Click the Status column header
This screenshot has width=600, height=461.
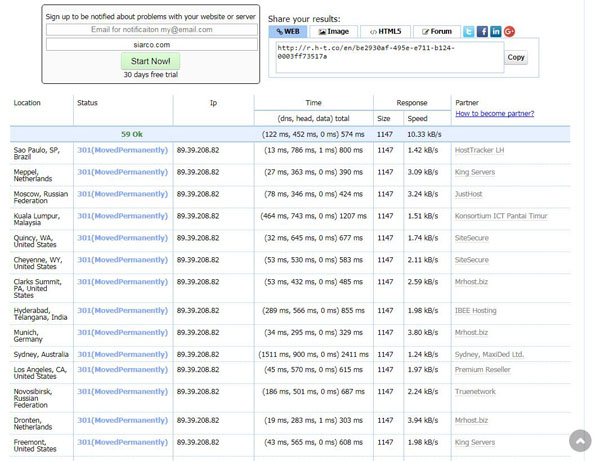pyautogui.click(x=87, y=103)
